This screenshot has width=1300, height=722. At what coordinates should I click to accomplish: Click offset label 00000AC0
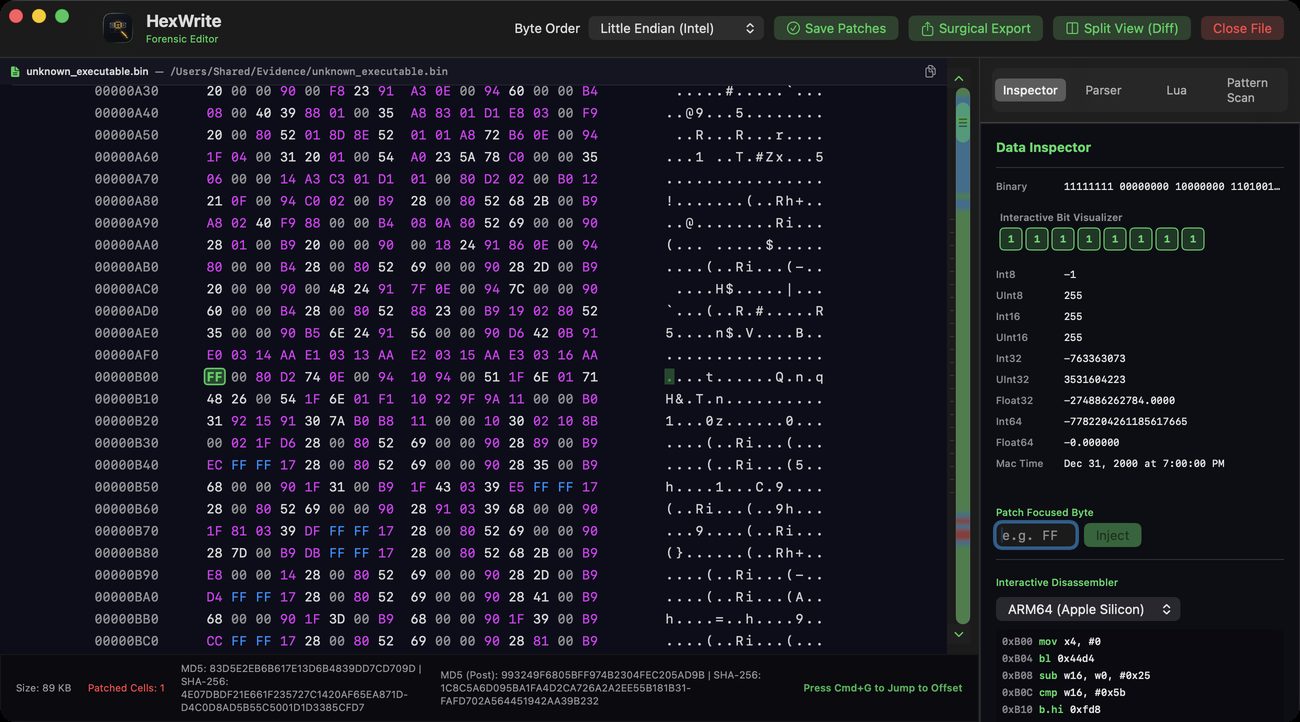[x=126, y=289]
